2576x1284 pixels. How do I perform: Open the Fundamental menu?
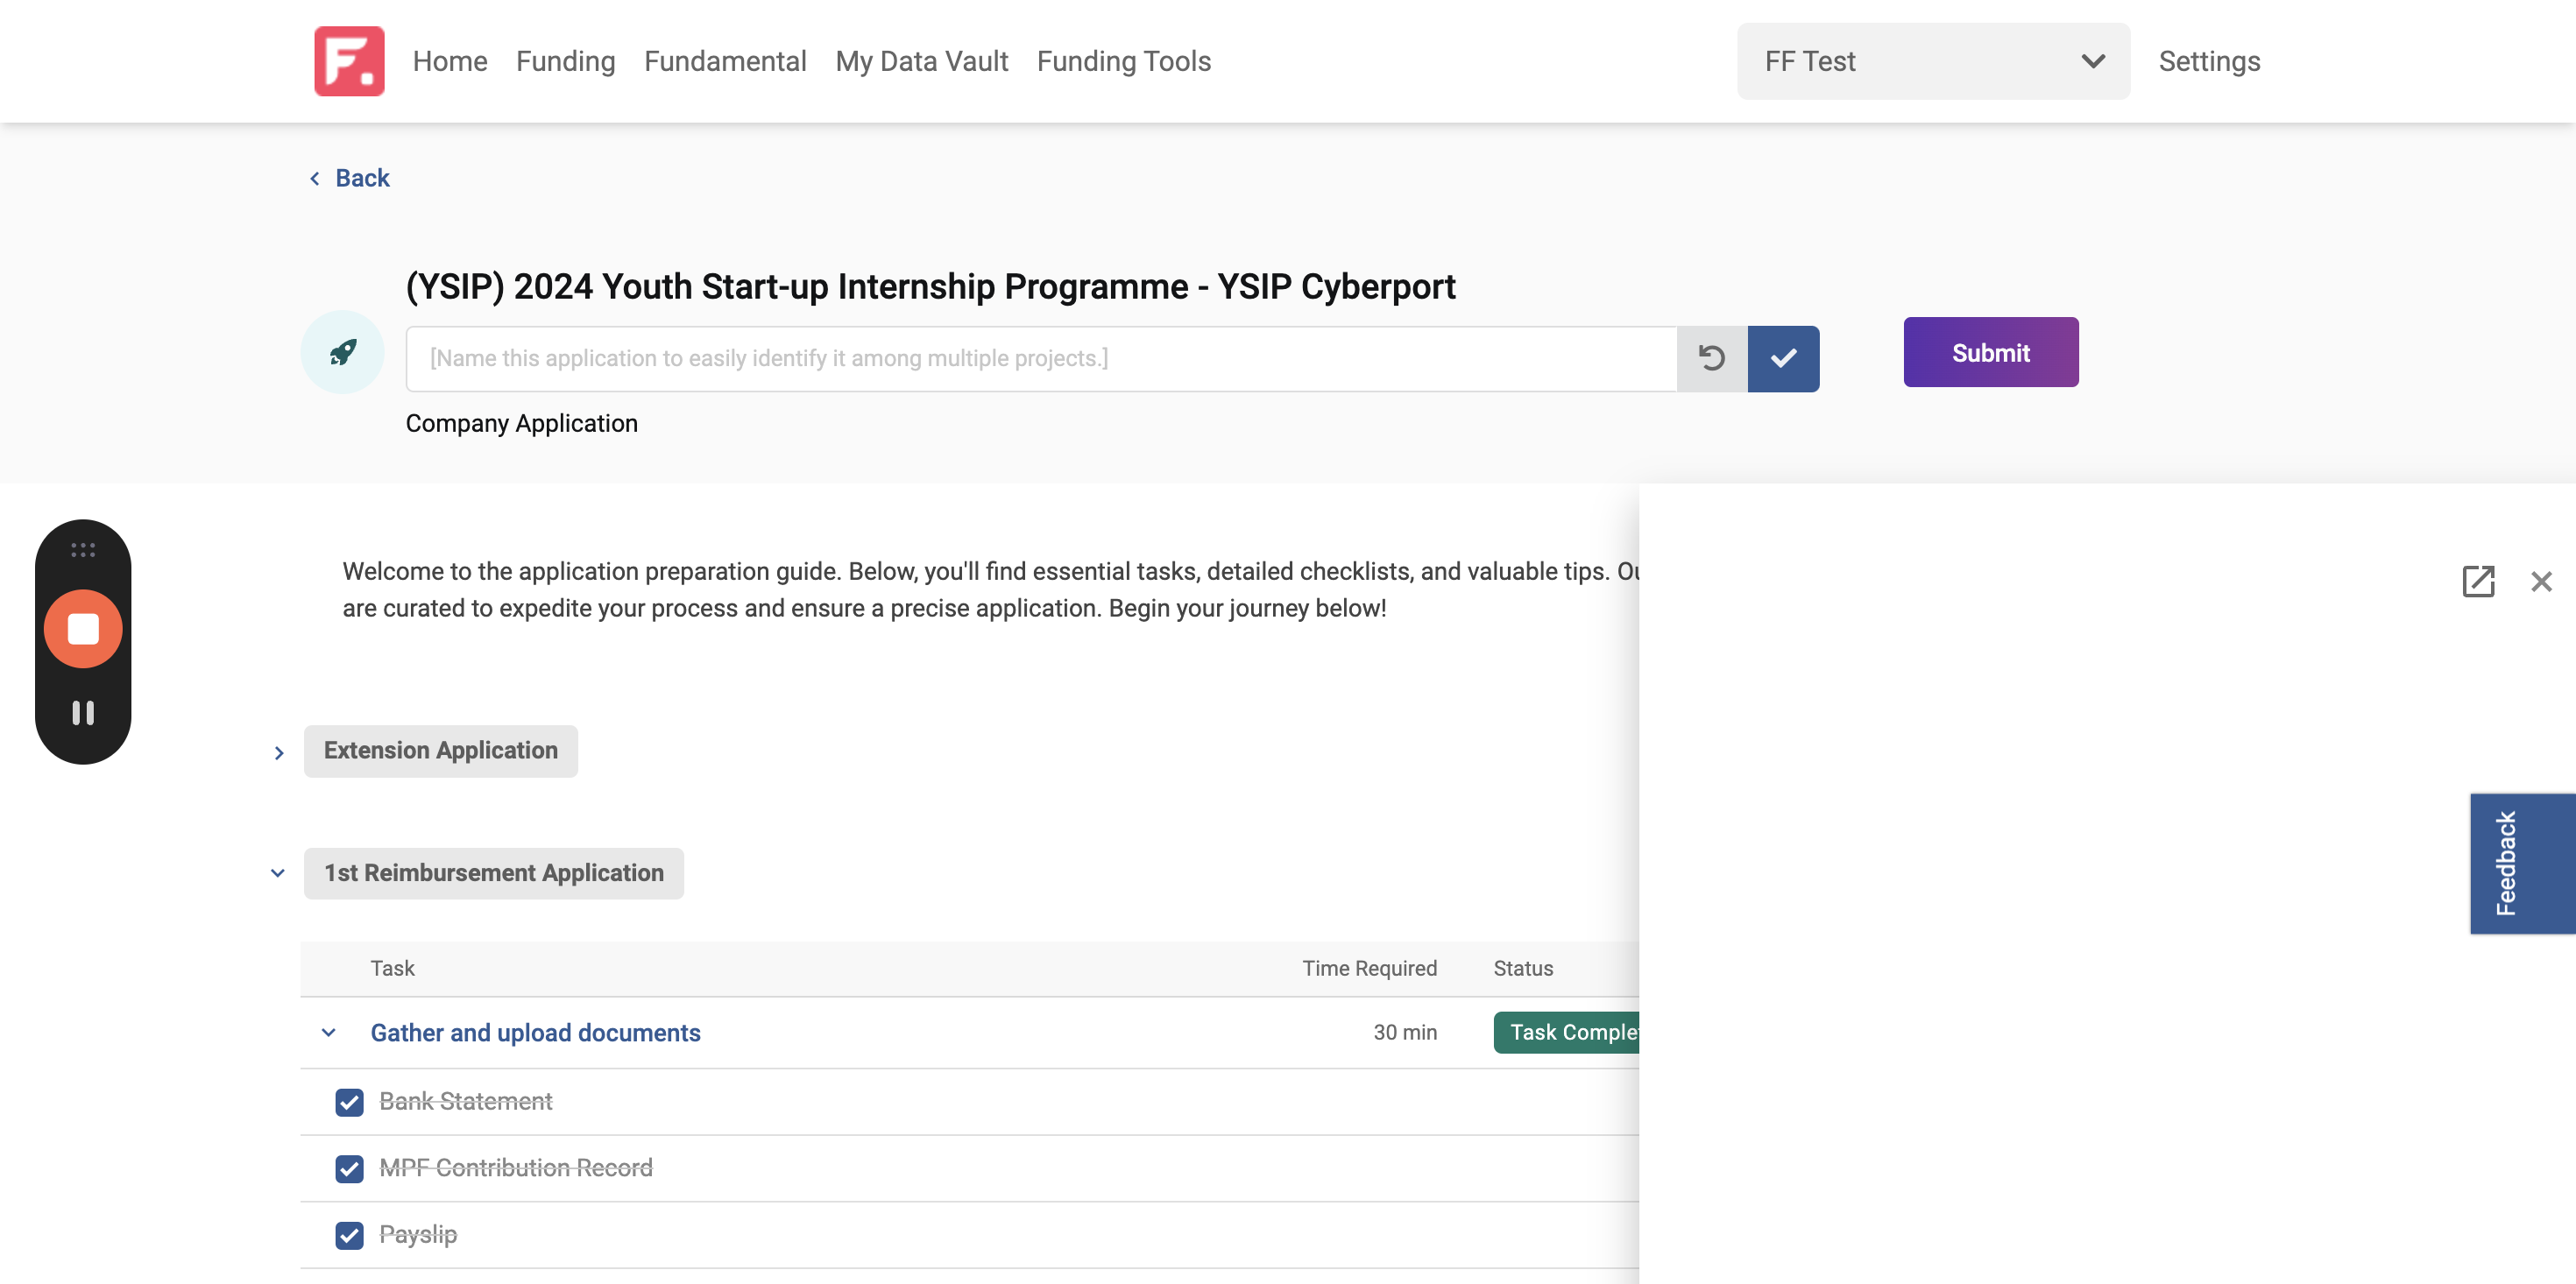pos(725,61)
